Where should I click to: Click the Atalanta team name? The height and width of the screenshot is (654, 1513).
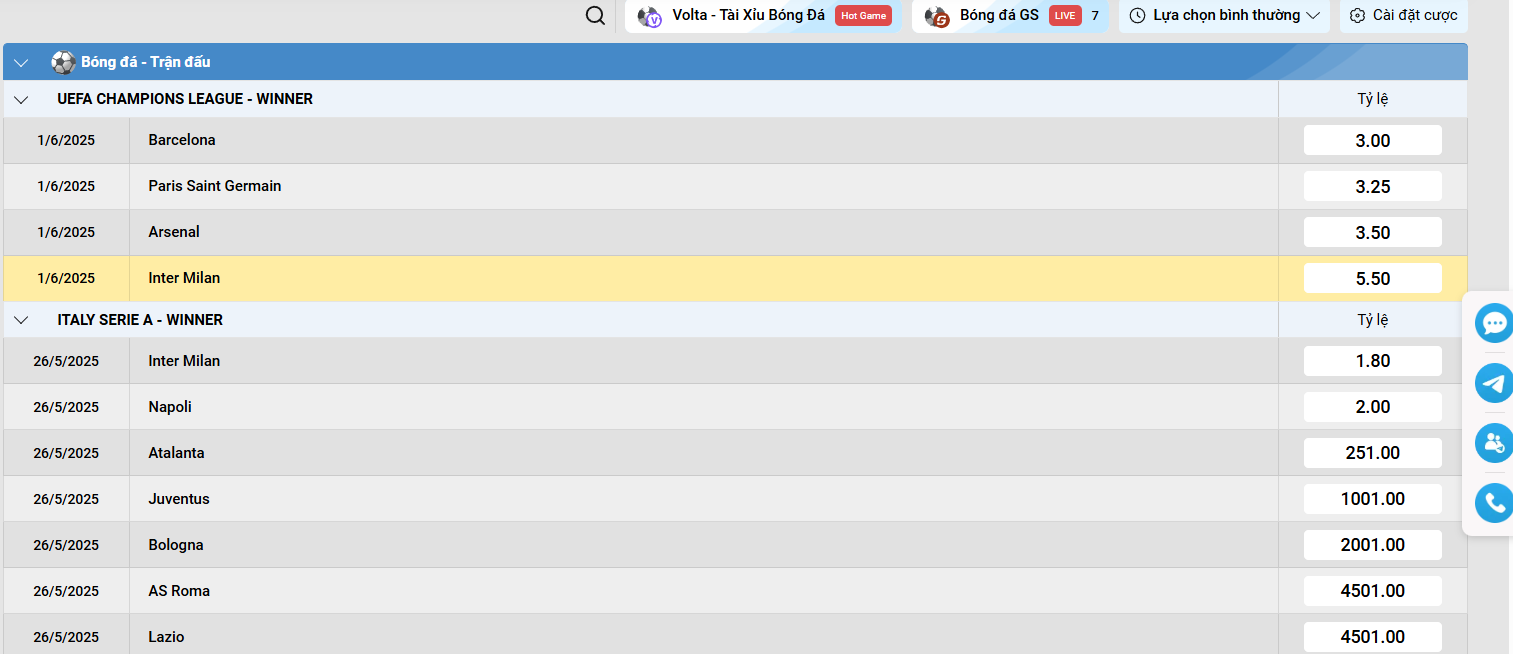(176, 453)
